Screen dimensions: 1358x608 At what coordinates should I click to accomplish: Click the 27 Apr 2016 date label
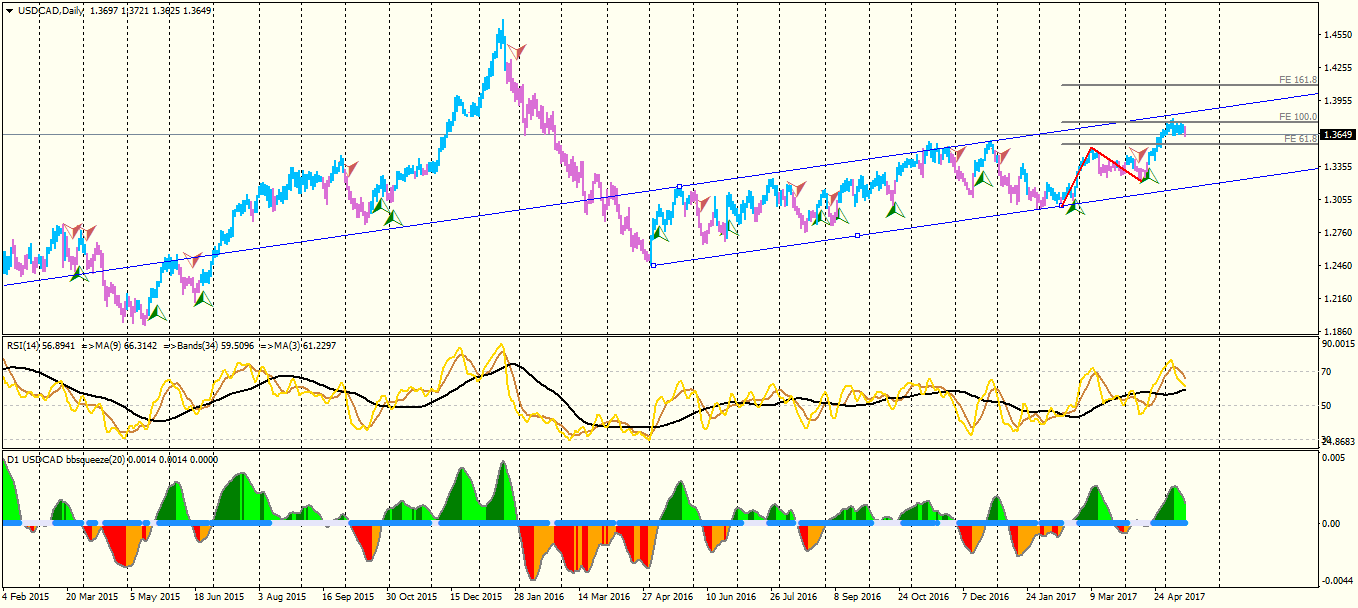coord(669,596)
